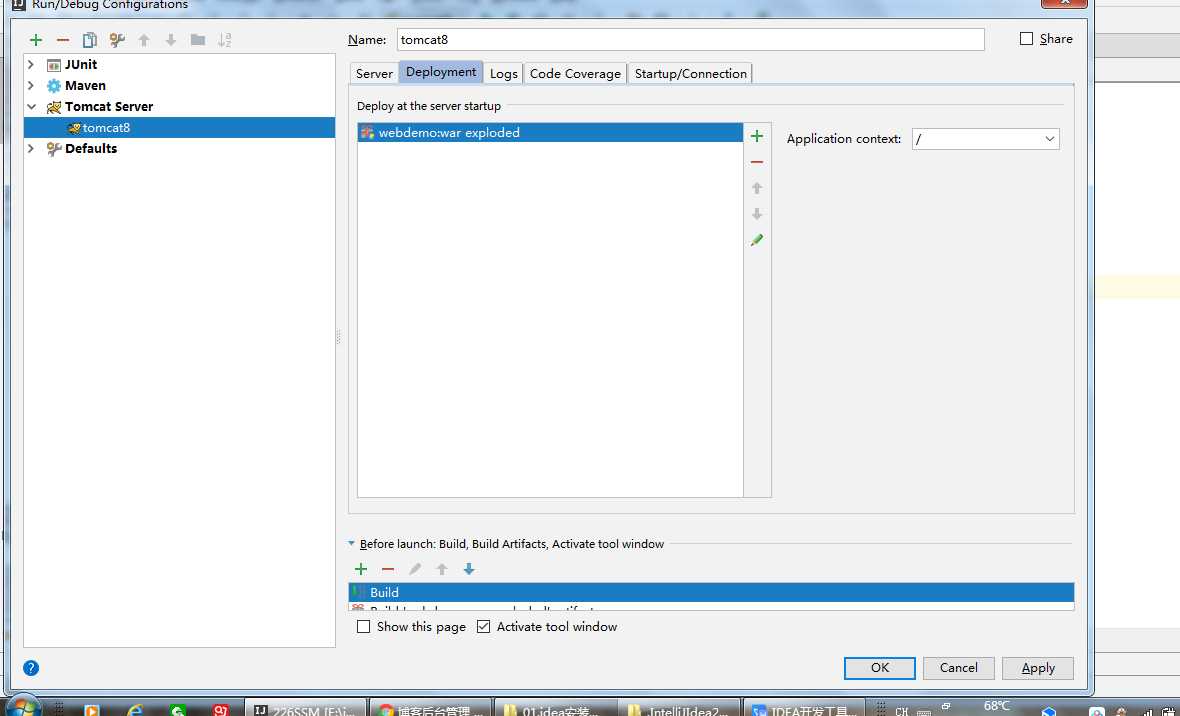The height and width of the screenshot is (716, 1180).
Task: Switch to the Server tab
Action: pos(374,73)
